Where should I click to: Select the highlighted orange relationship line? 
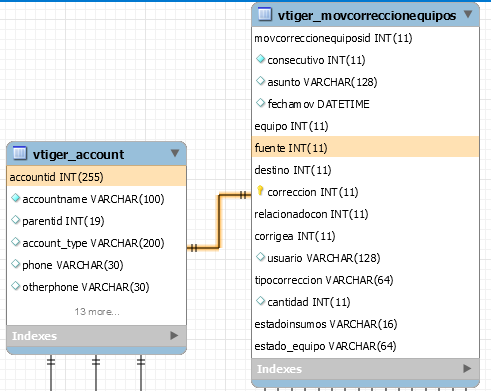click(219, 221)
